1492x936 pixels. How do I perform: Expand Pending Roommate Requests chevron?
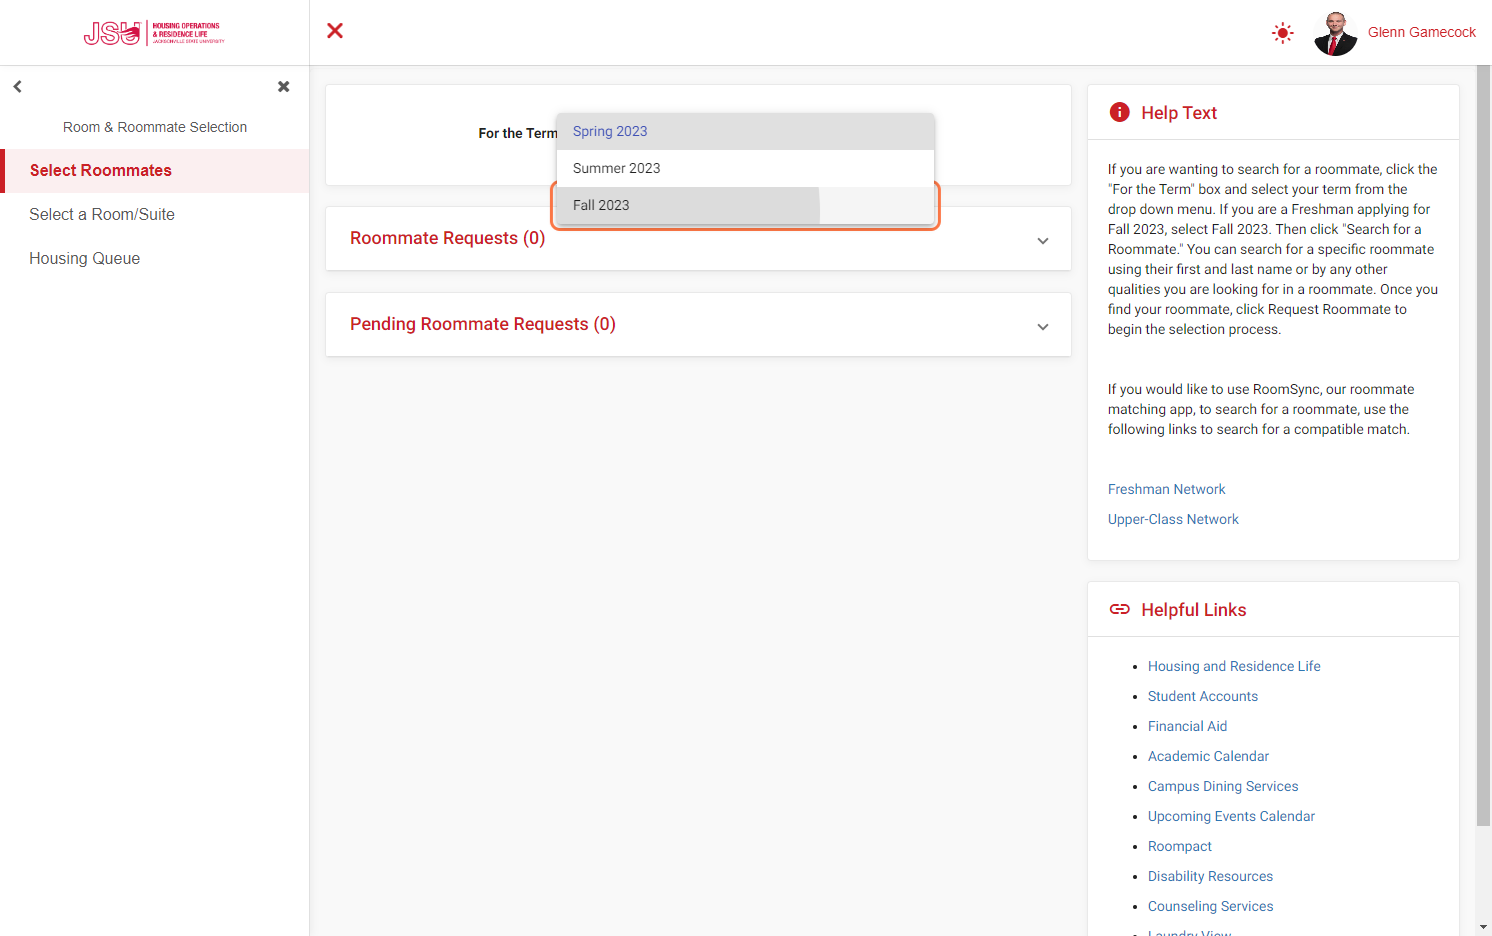click(1043, 327)
